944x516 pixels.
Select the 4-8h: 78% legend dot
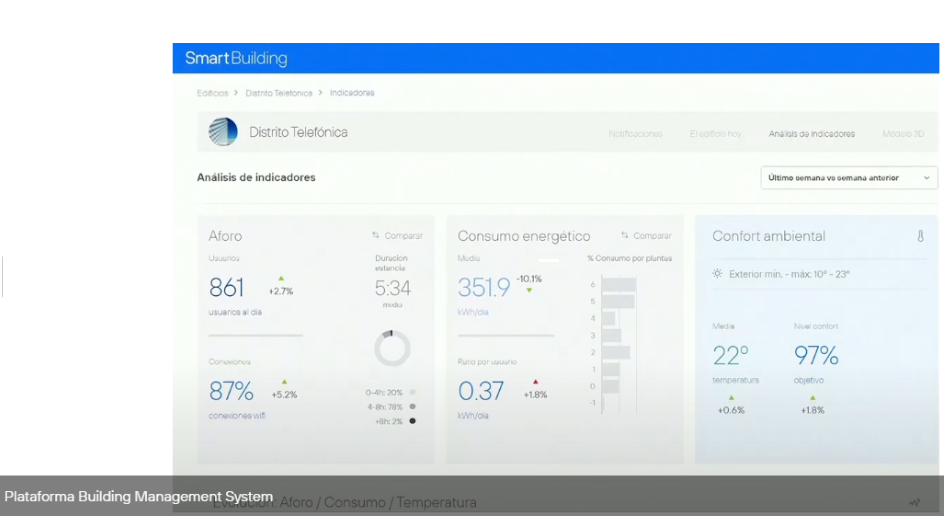coord(412,406)
